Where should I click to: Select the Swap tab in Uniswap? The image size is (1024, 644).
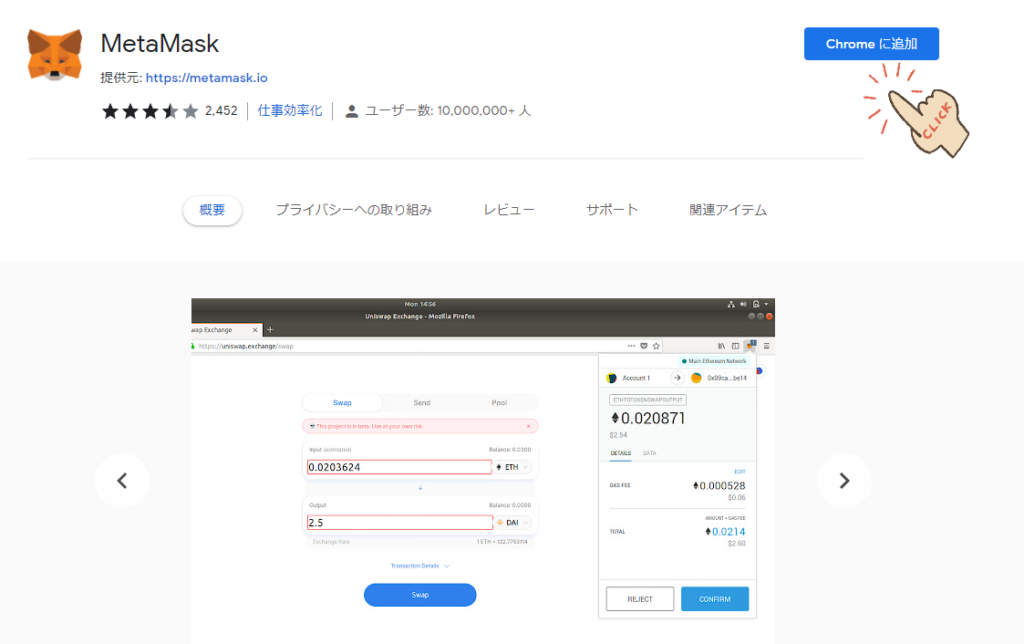pos(342,403)
